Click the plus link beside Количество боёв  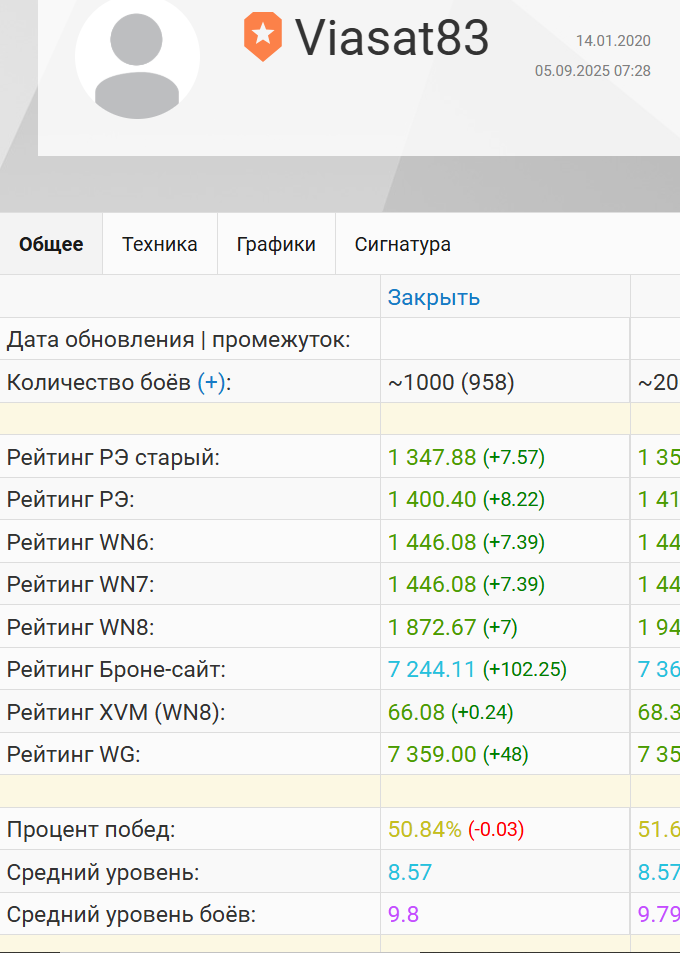click(x=211, y=382)
